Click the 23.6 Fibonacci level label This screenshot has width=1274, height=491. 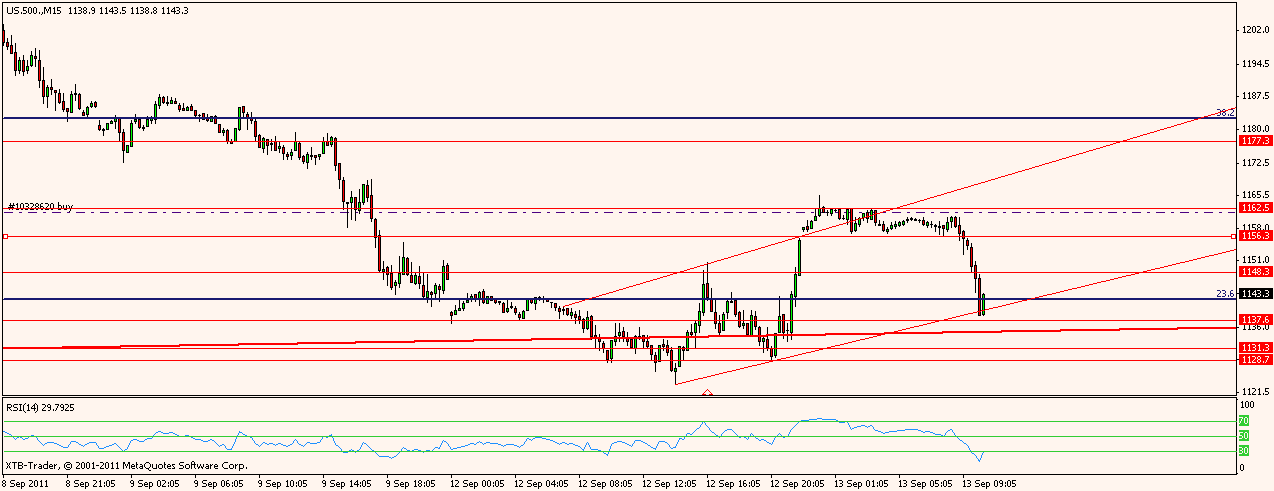[1225, 293]
